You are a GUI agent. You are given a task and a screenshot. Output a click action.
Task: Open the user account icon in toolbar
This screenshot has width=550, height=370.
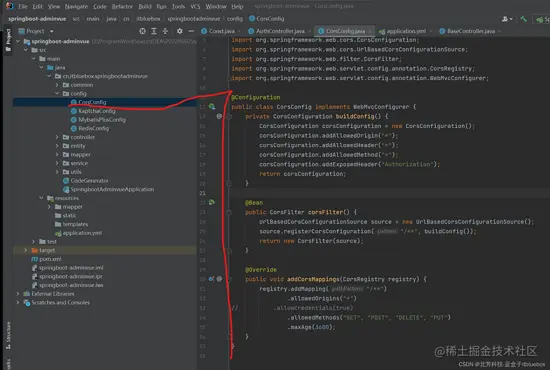tap(507, 19)
